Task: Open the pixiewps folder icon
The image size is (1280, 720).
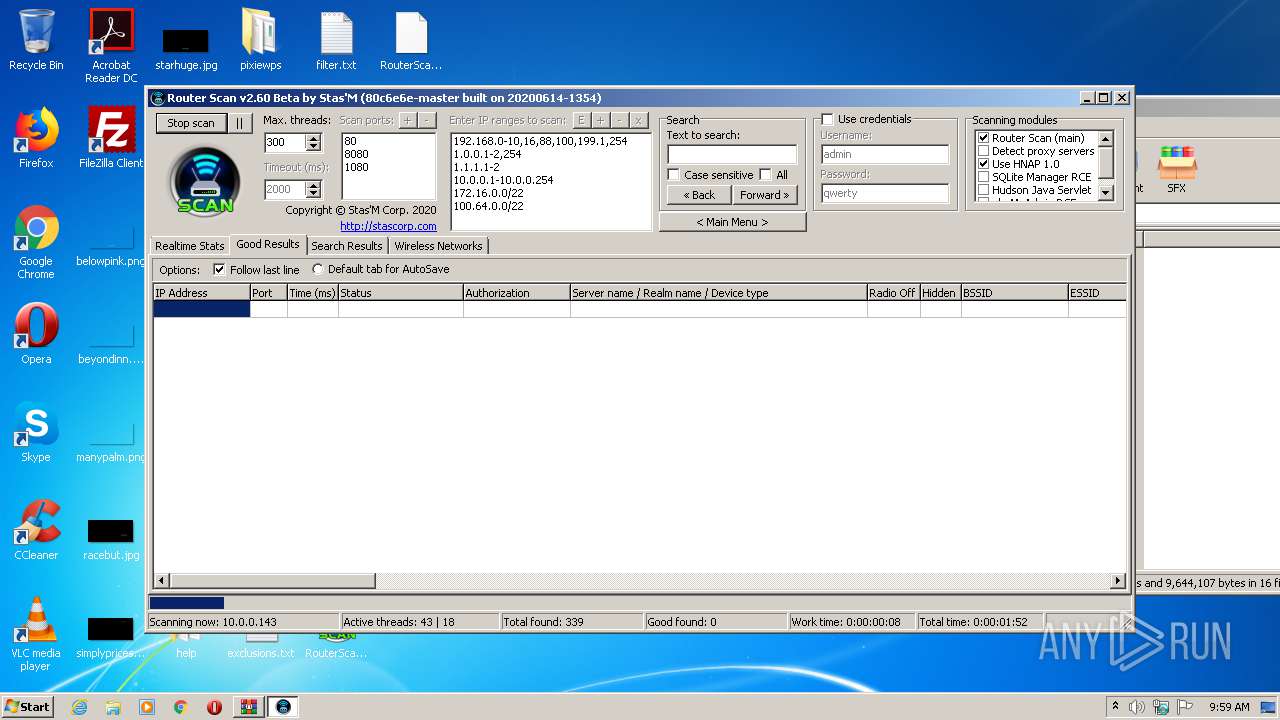Action: [x=260, y=40]
